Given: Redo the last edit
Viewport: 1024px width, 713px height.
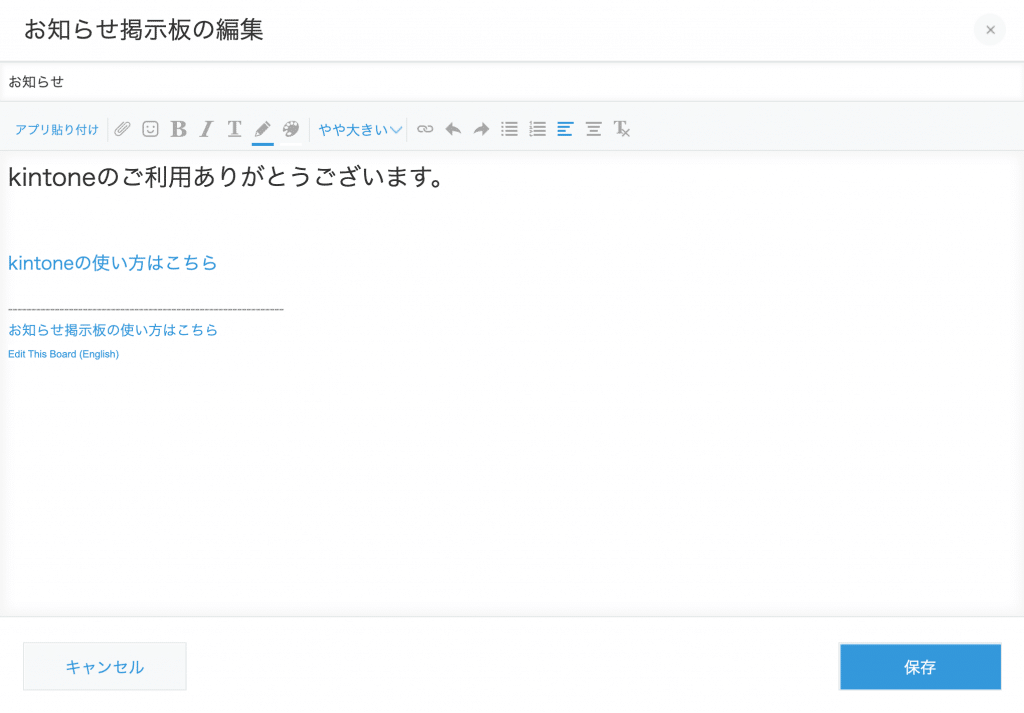Looking at the screenshot, I should [481, 129].
